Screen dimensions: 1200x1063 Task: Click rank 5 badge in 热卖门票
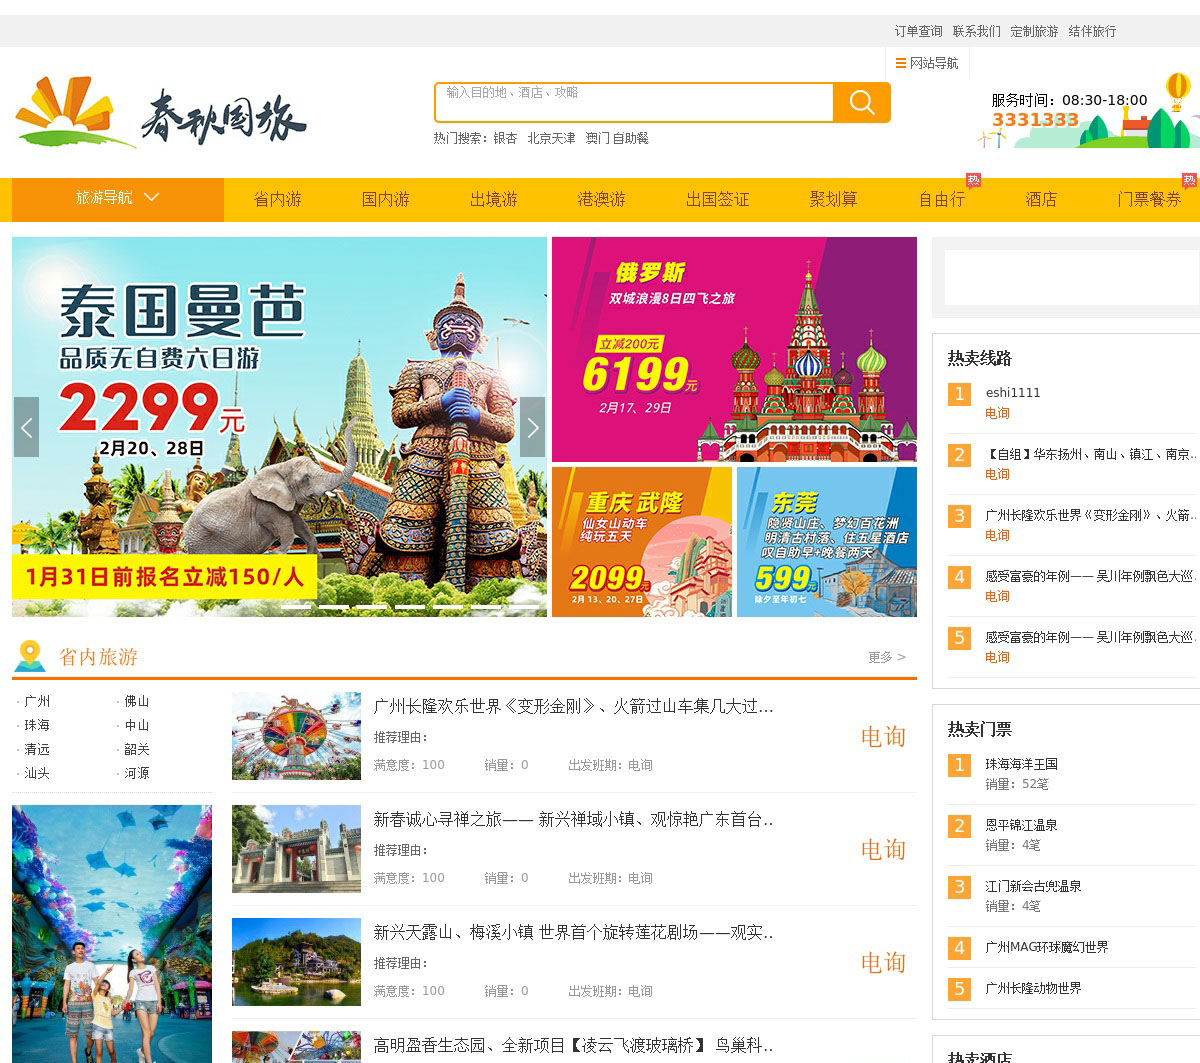959,989
